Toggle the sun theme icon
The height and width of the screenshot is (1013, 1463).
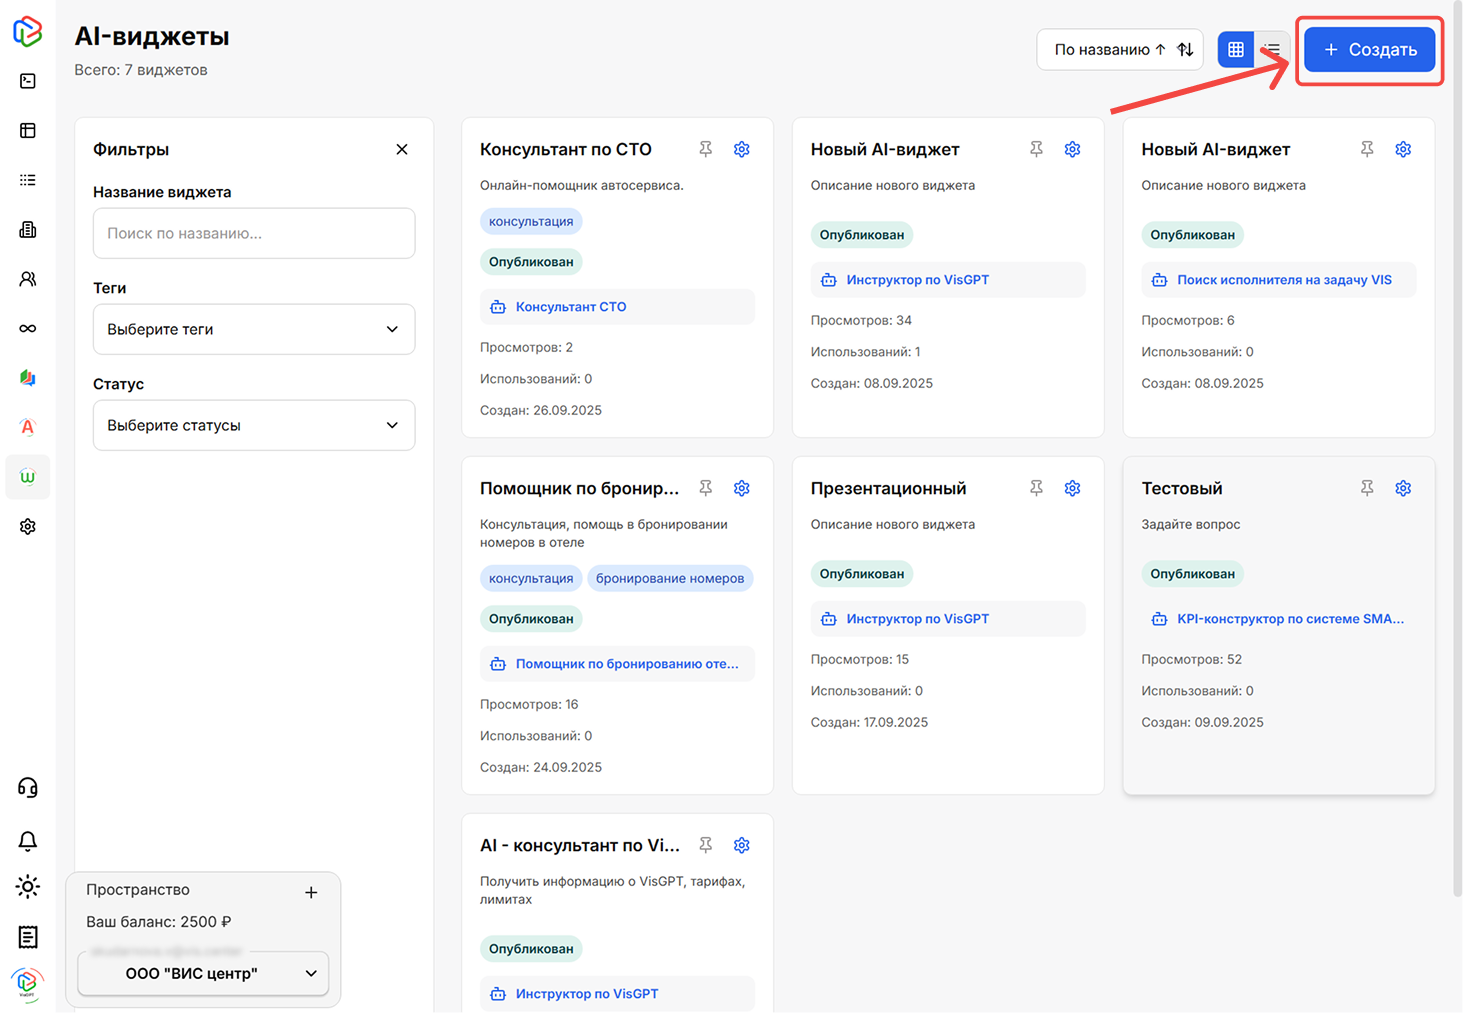click(x=28, y=887)
